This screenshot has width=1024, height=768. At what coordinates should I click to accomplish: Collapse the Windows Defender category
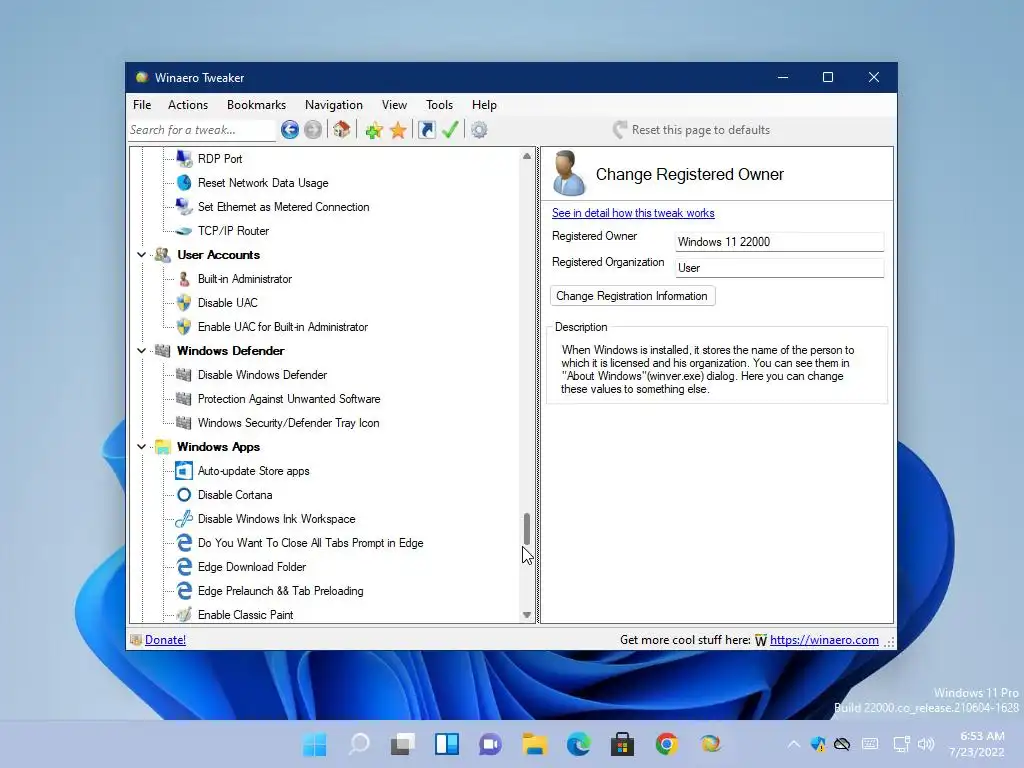(x=141, y=351)
